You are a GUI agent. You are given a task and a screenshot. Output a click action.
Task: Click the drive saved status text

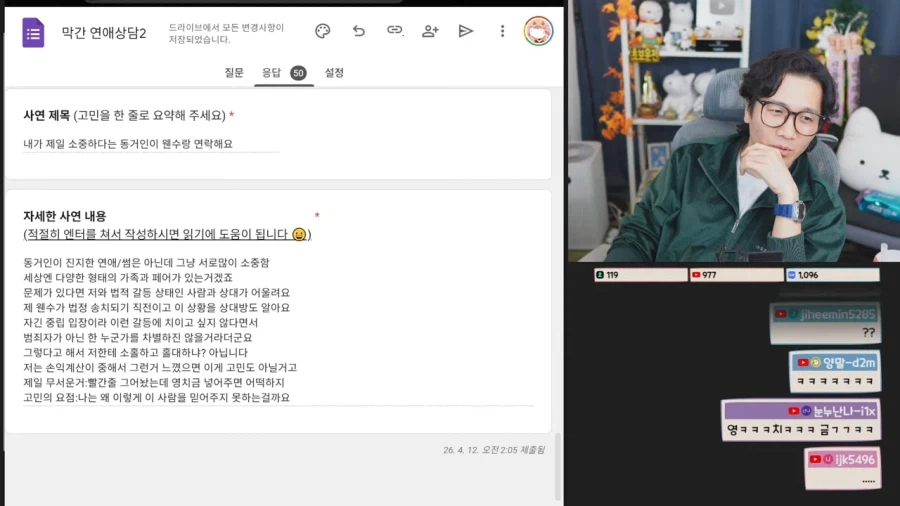coord(226,33)
